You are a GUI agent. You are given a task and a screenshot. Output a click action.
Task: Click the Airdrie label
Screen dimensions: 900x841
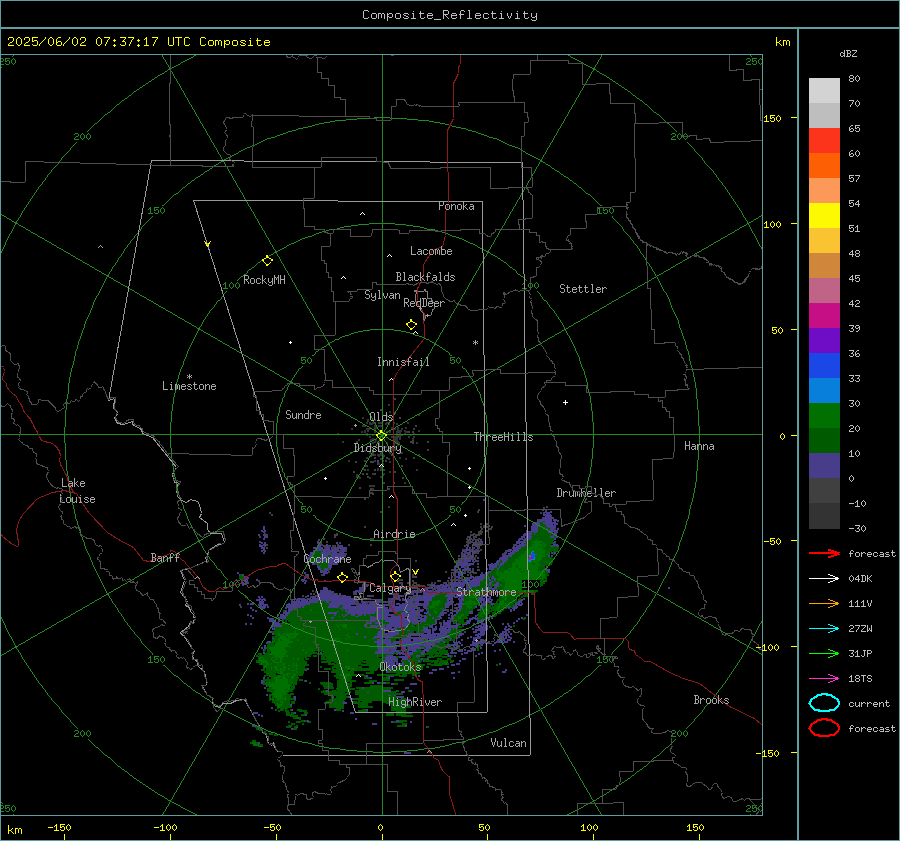[x=394, y=534]
